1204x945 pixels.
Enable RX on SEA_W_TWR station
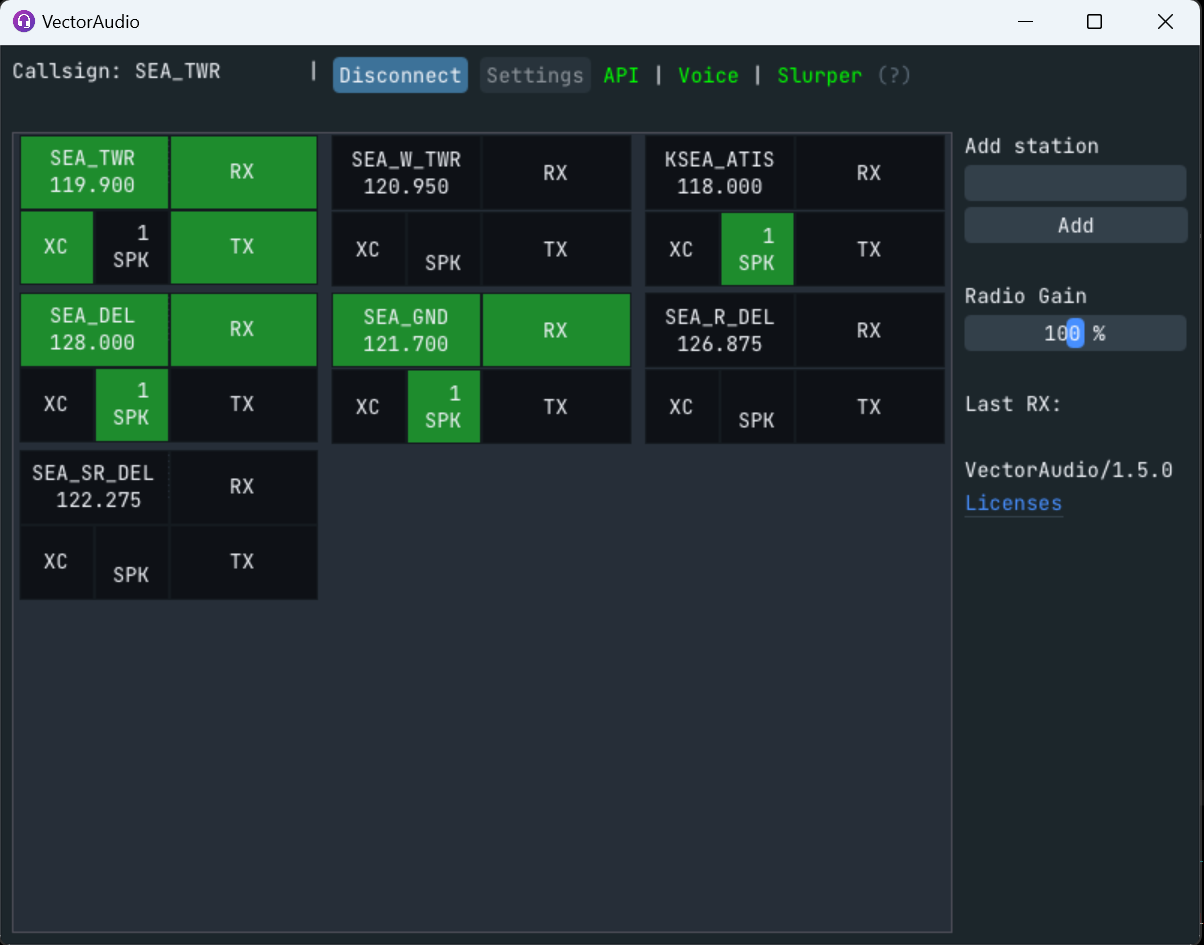[556, 172]
